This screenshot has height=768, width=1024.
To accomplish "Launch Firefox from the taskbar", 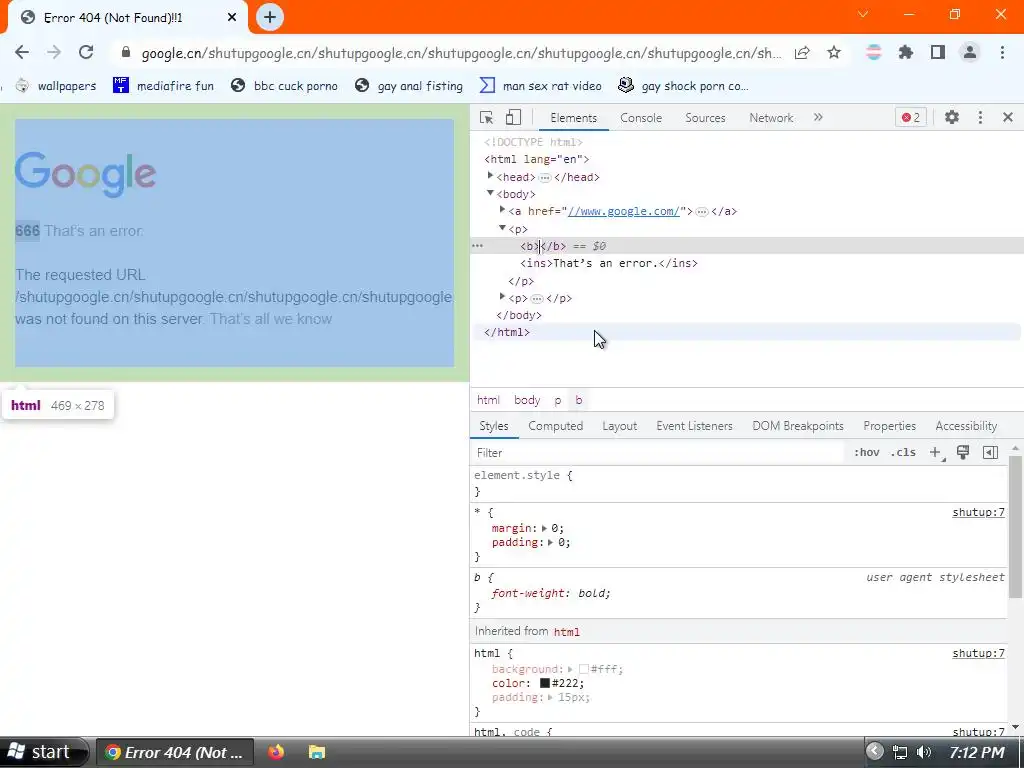I will tap(276, 752).
